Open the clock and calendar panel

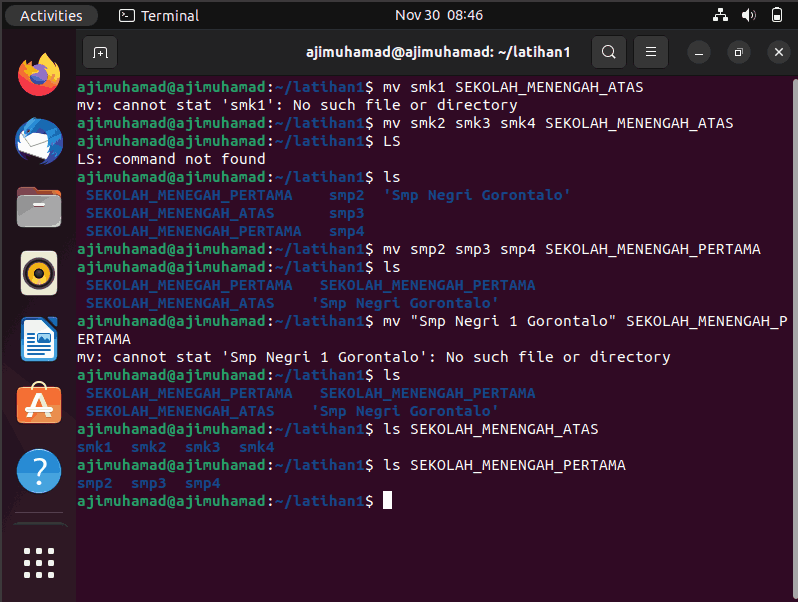pyautogui.click(x=439, y=15)
